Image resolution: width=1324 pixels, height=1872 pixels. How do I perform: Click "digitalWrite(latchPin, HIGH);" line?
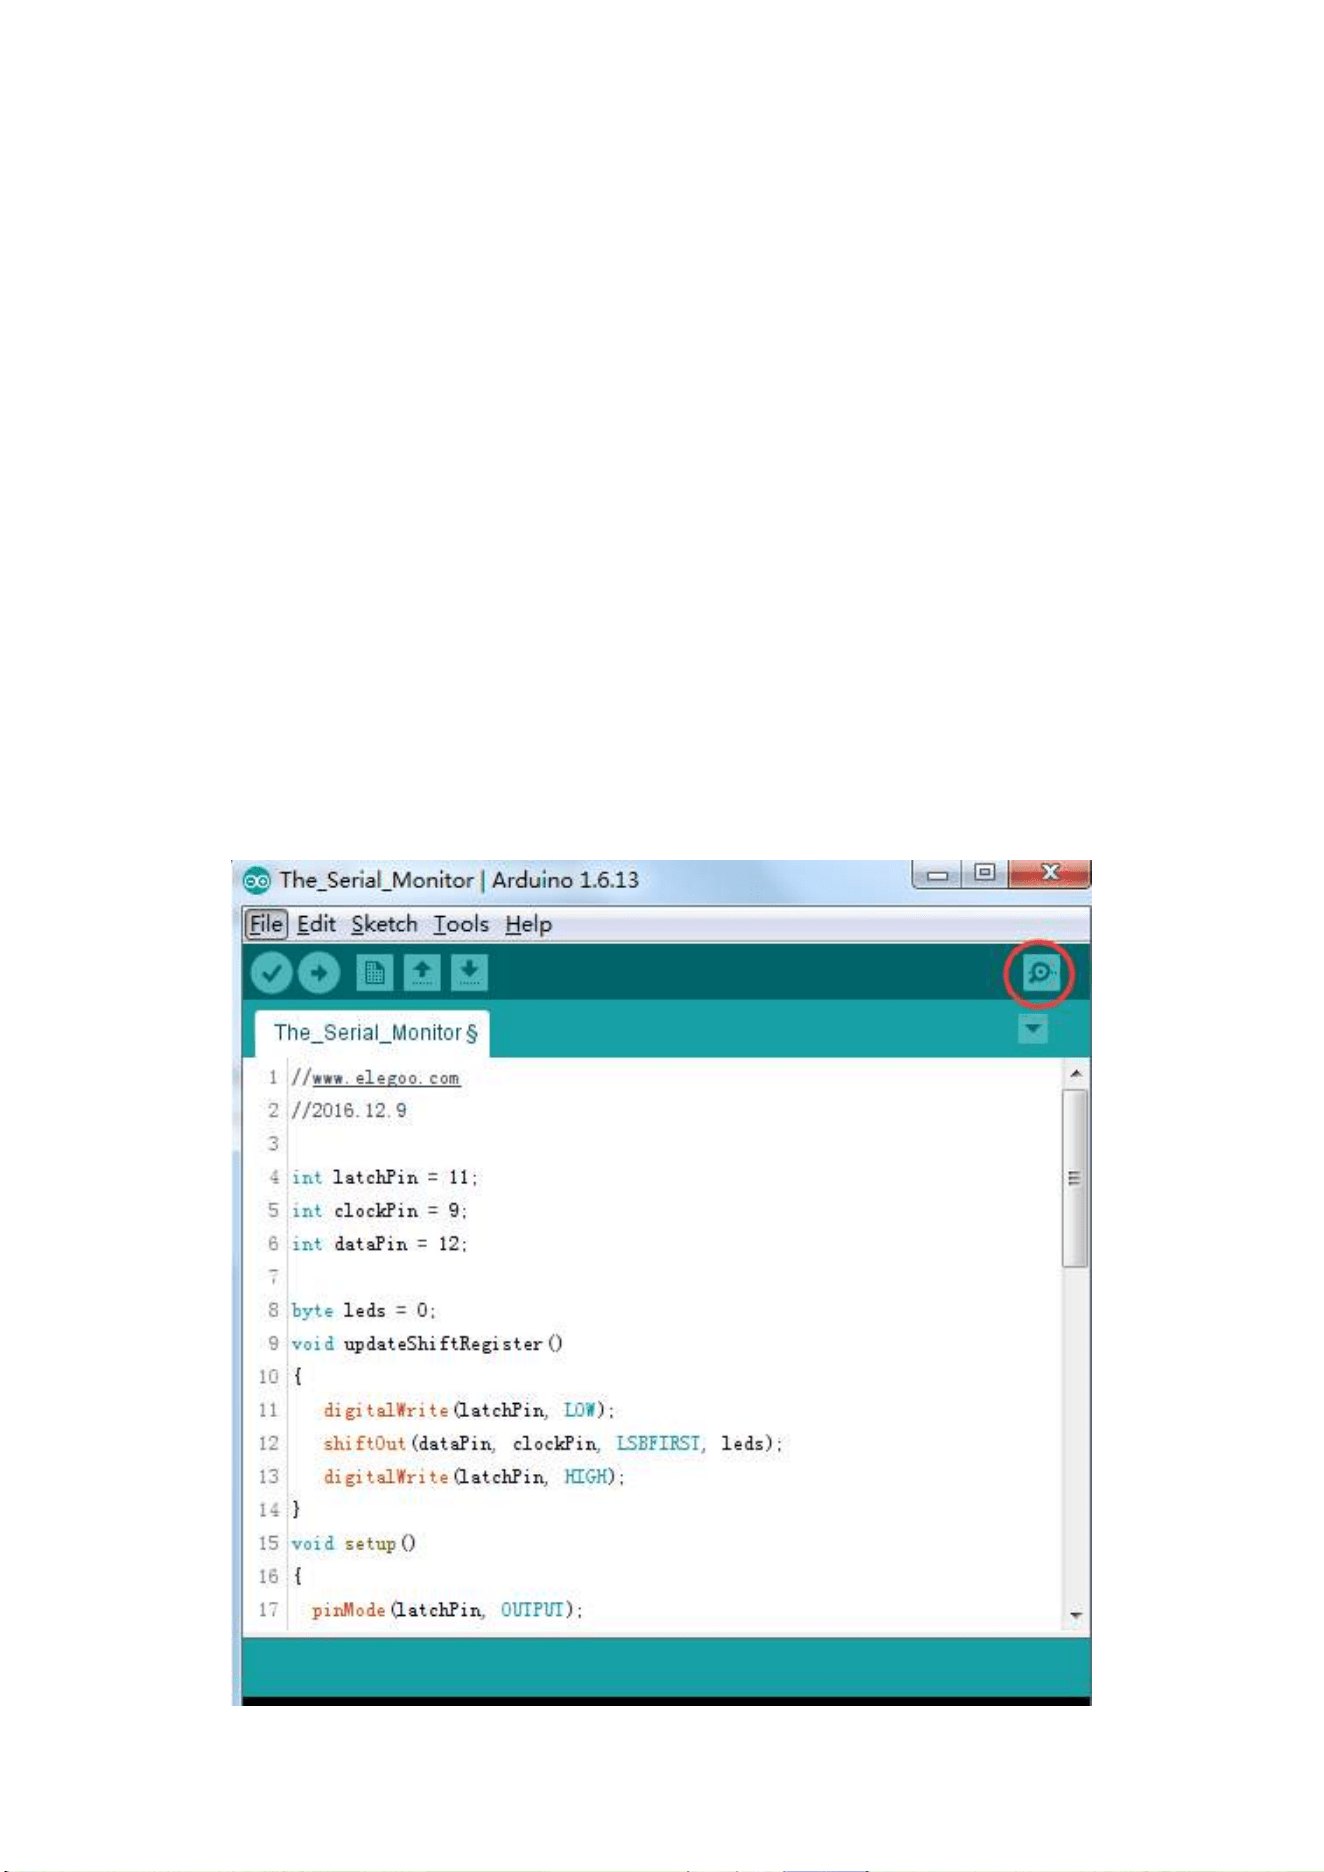(x=474, y=1476)
